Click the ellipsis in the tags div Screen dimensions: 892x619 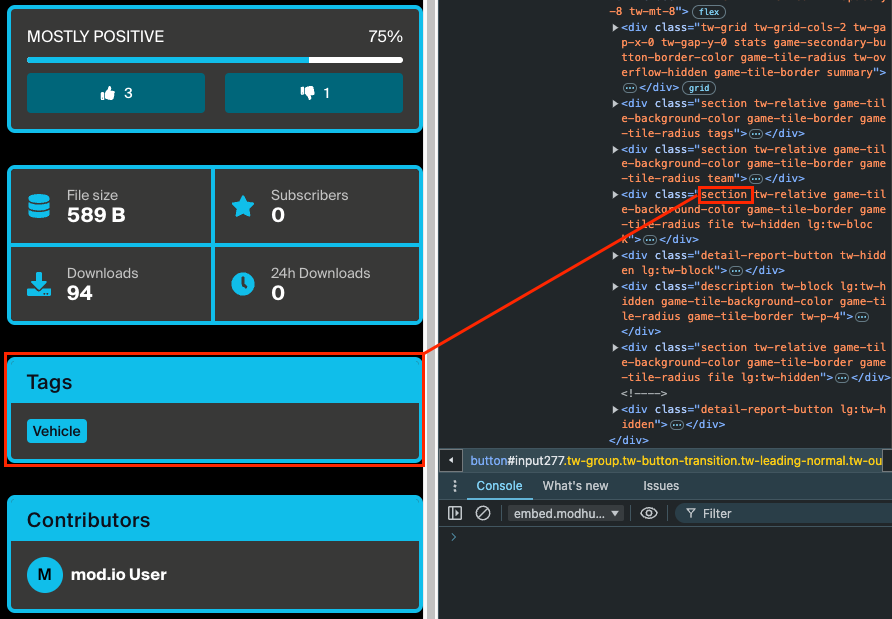756,134
